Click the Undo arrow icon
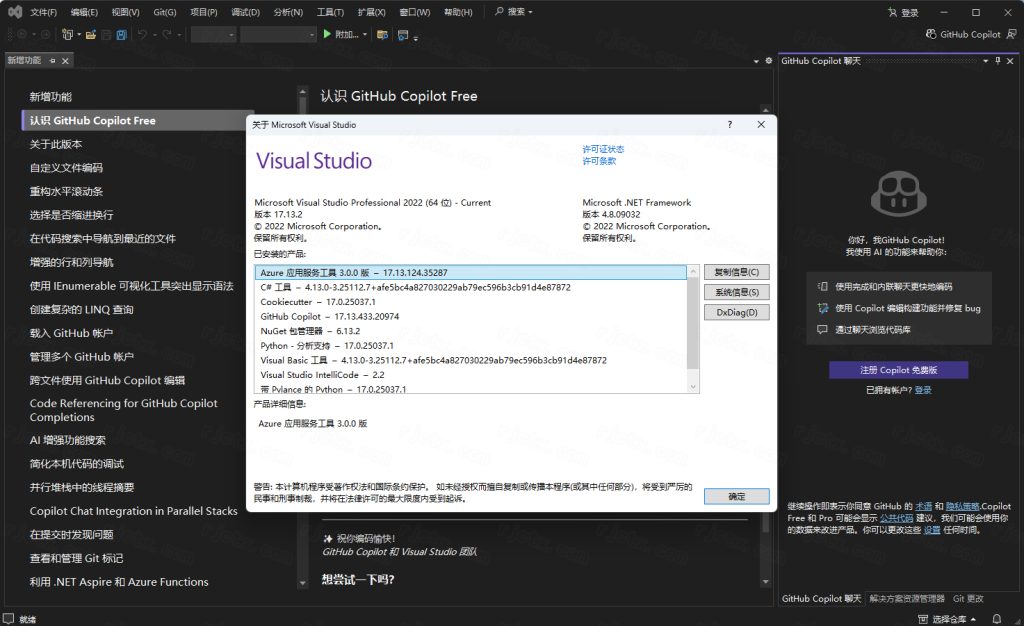 click(142, 35)
